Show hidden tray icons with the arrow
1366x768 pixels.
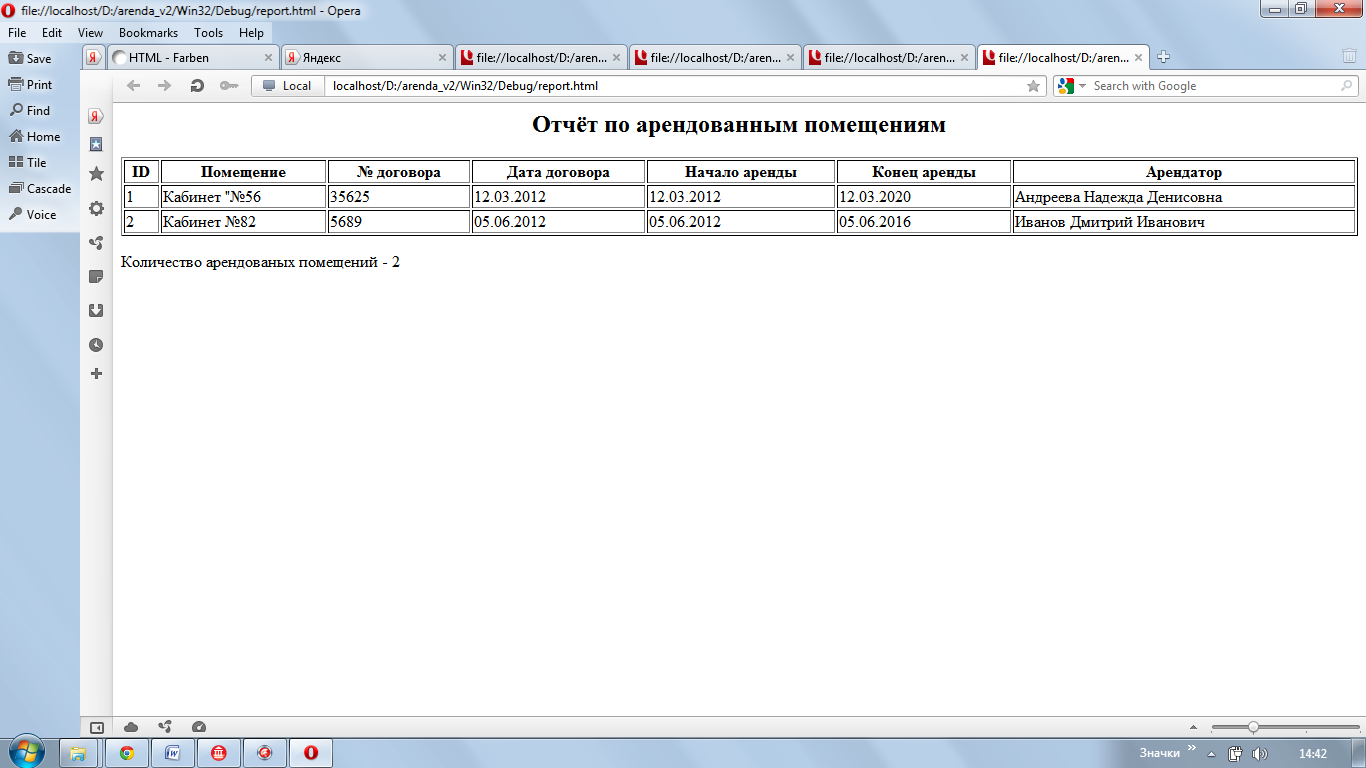[1212, 754]
